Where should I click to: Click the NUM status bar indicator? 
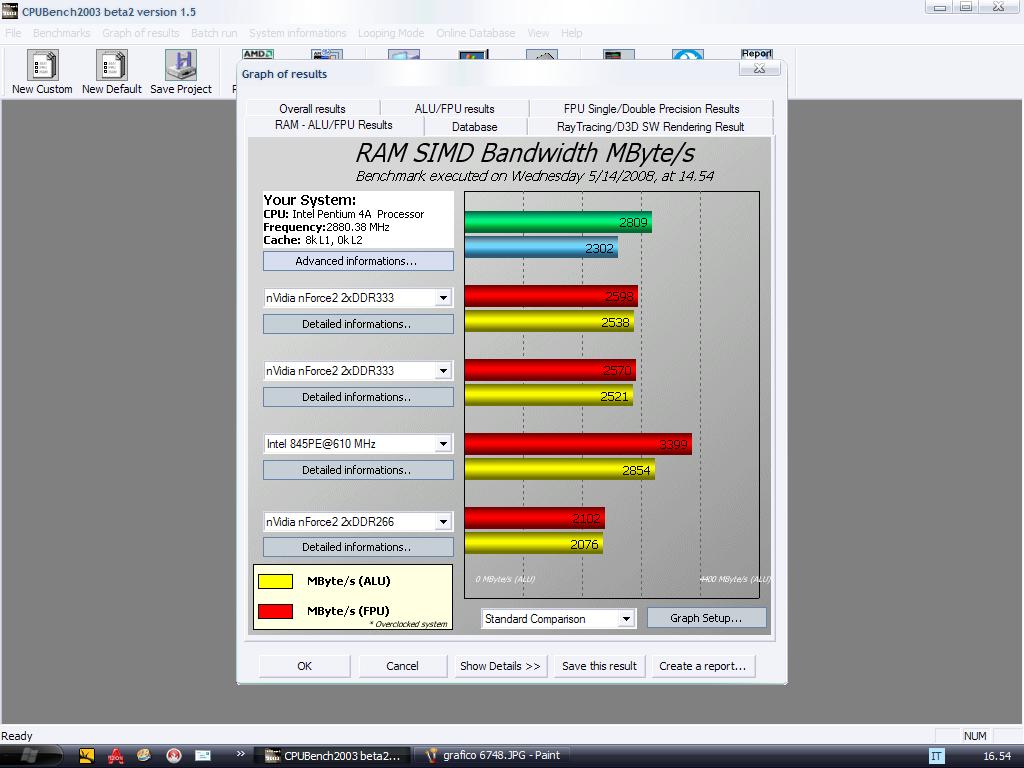(x=975, y=736)
